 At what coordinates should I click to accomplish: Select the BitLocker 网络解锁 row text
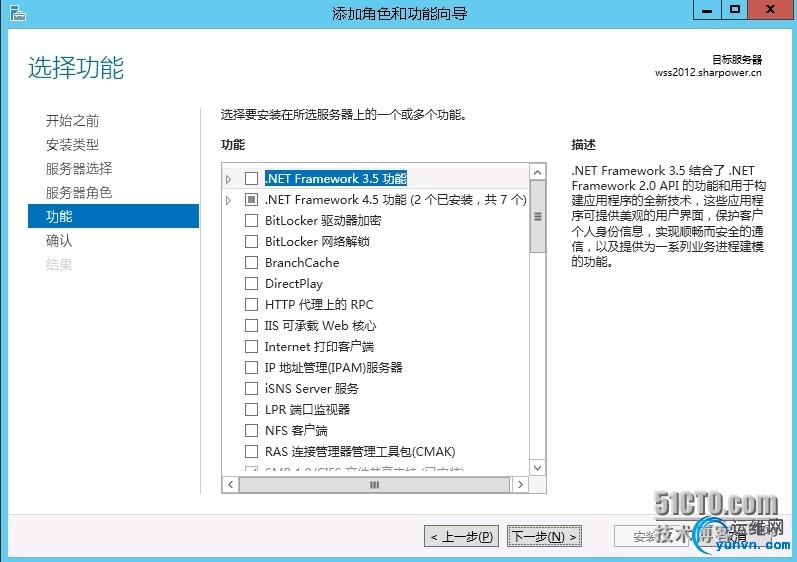pyautogui.click(x=317, y=241)
